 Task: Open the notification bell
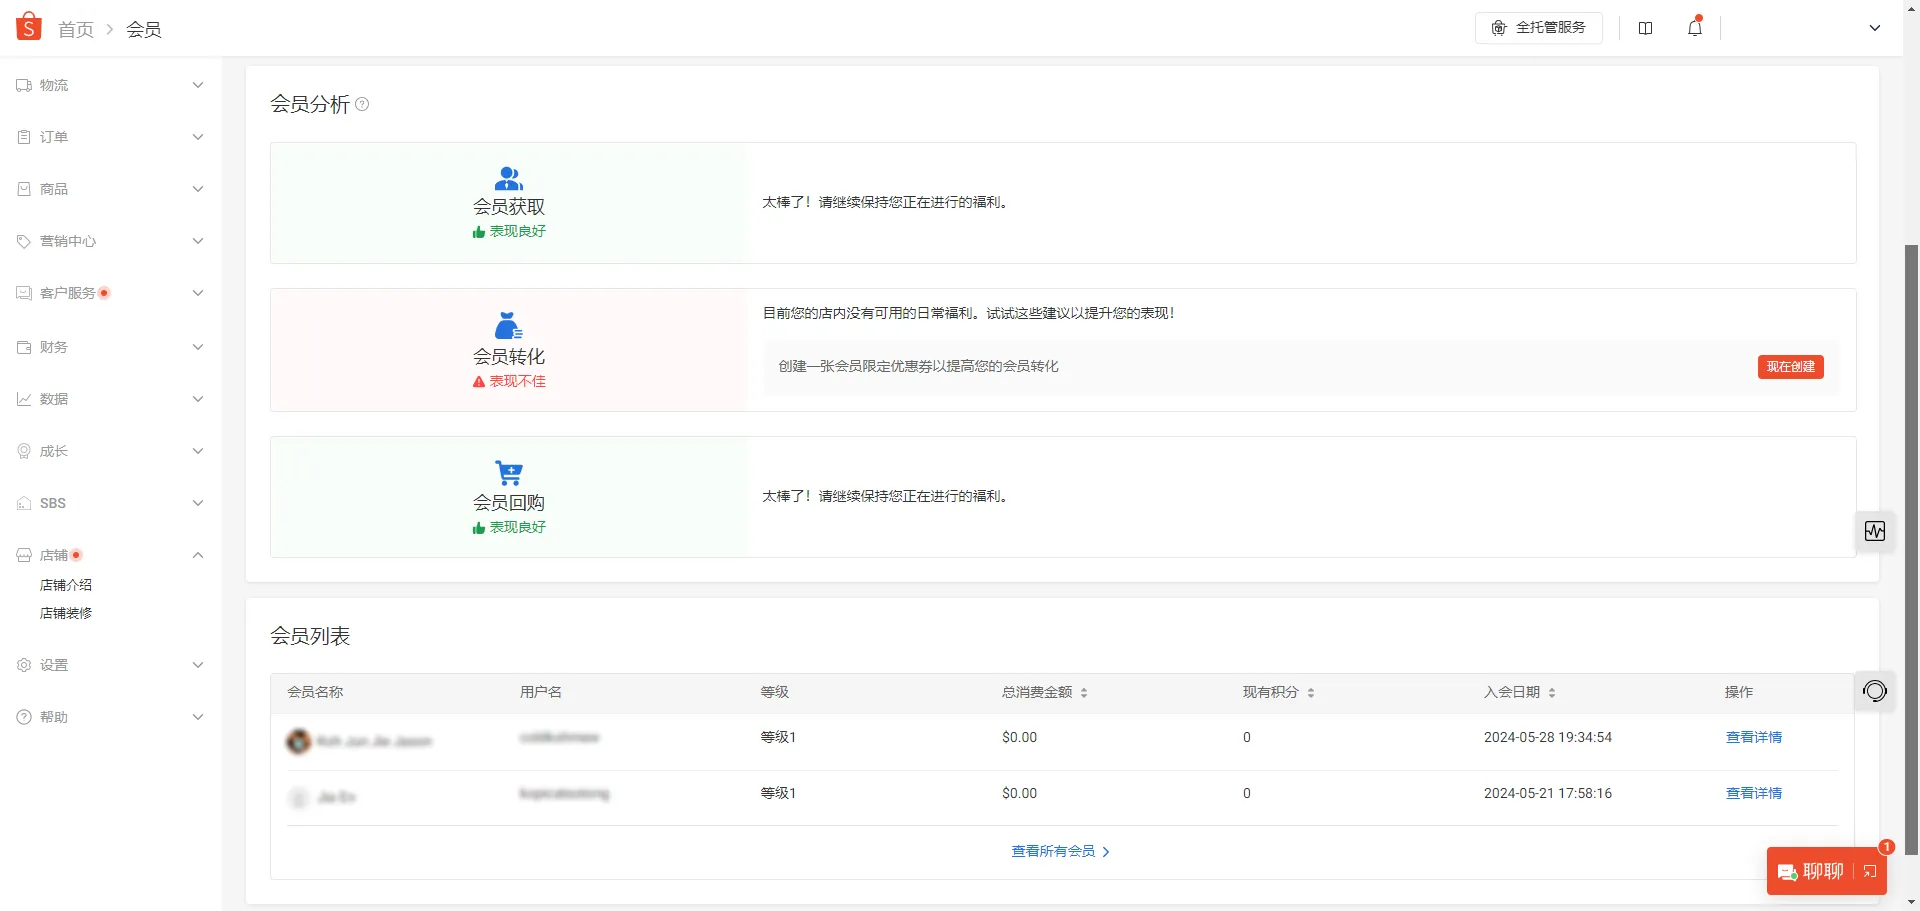1693,28
